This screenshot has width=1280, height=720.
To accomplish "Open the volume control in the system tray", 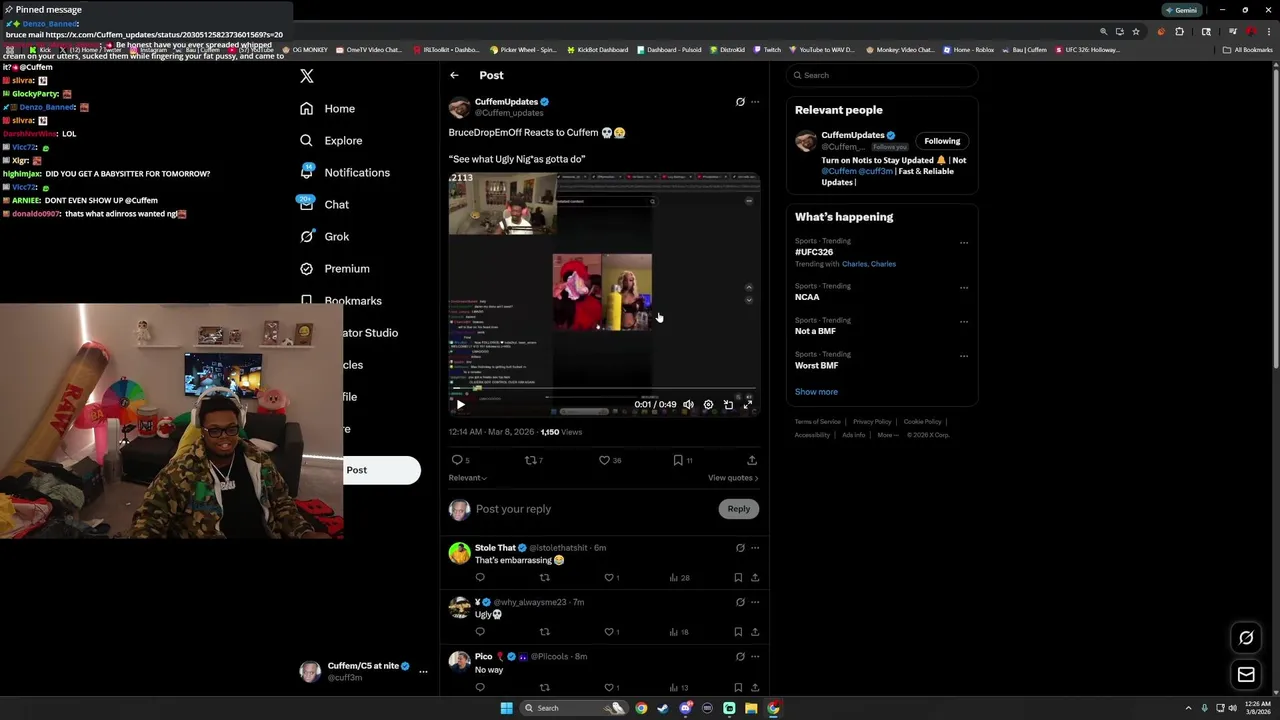I will pos(1233,708).
